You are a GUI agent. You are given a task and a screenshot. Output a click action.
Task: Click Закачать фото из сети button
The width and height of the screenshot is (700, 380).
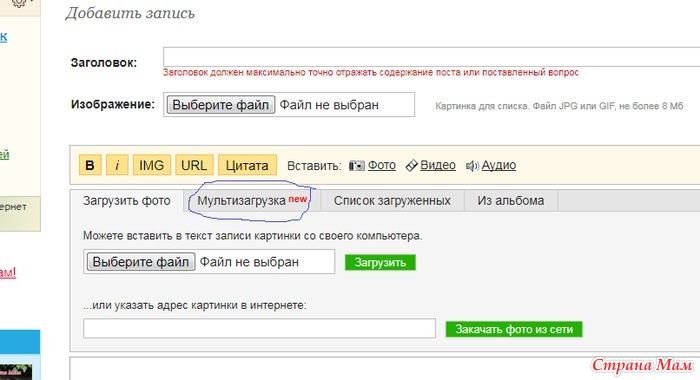click(514, 329)
